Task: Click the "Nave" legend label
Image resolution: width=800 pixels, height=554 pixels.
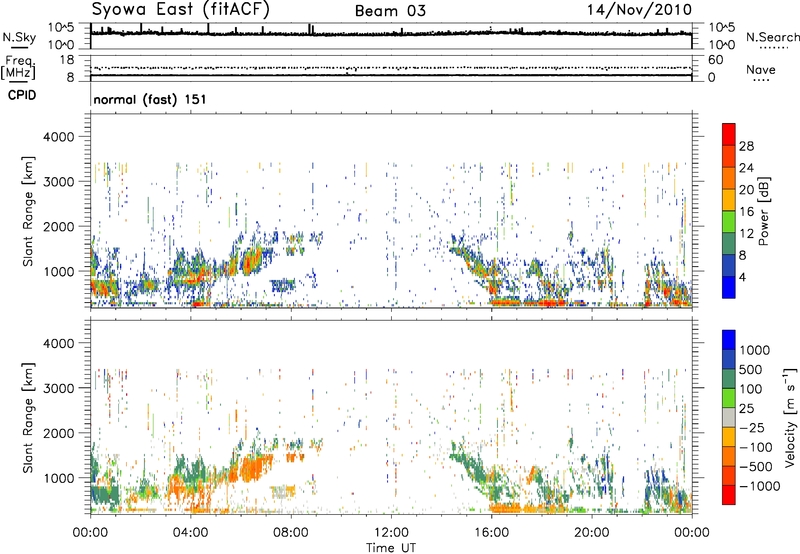Action: (761, 69)
